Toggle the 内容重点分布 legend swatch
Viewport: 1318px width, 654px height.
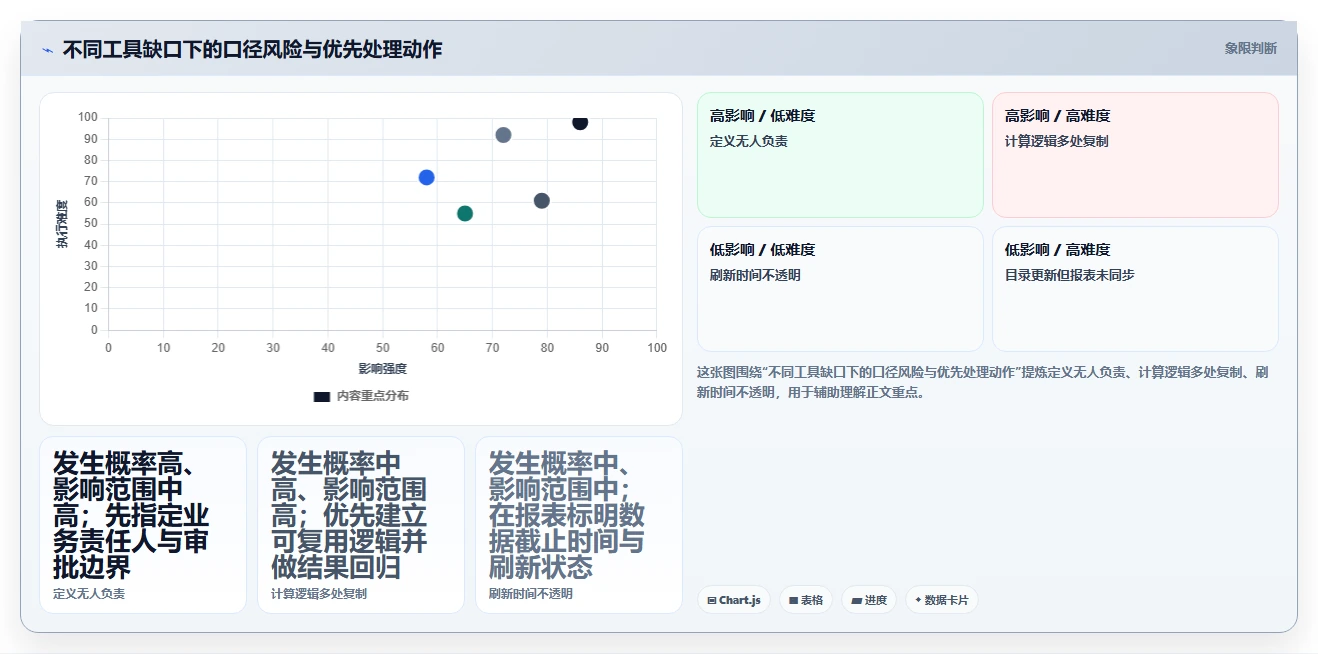click(x=322, y=397)
